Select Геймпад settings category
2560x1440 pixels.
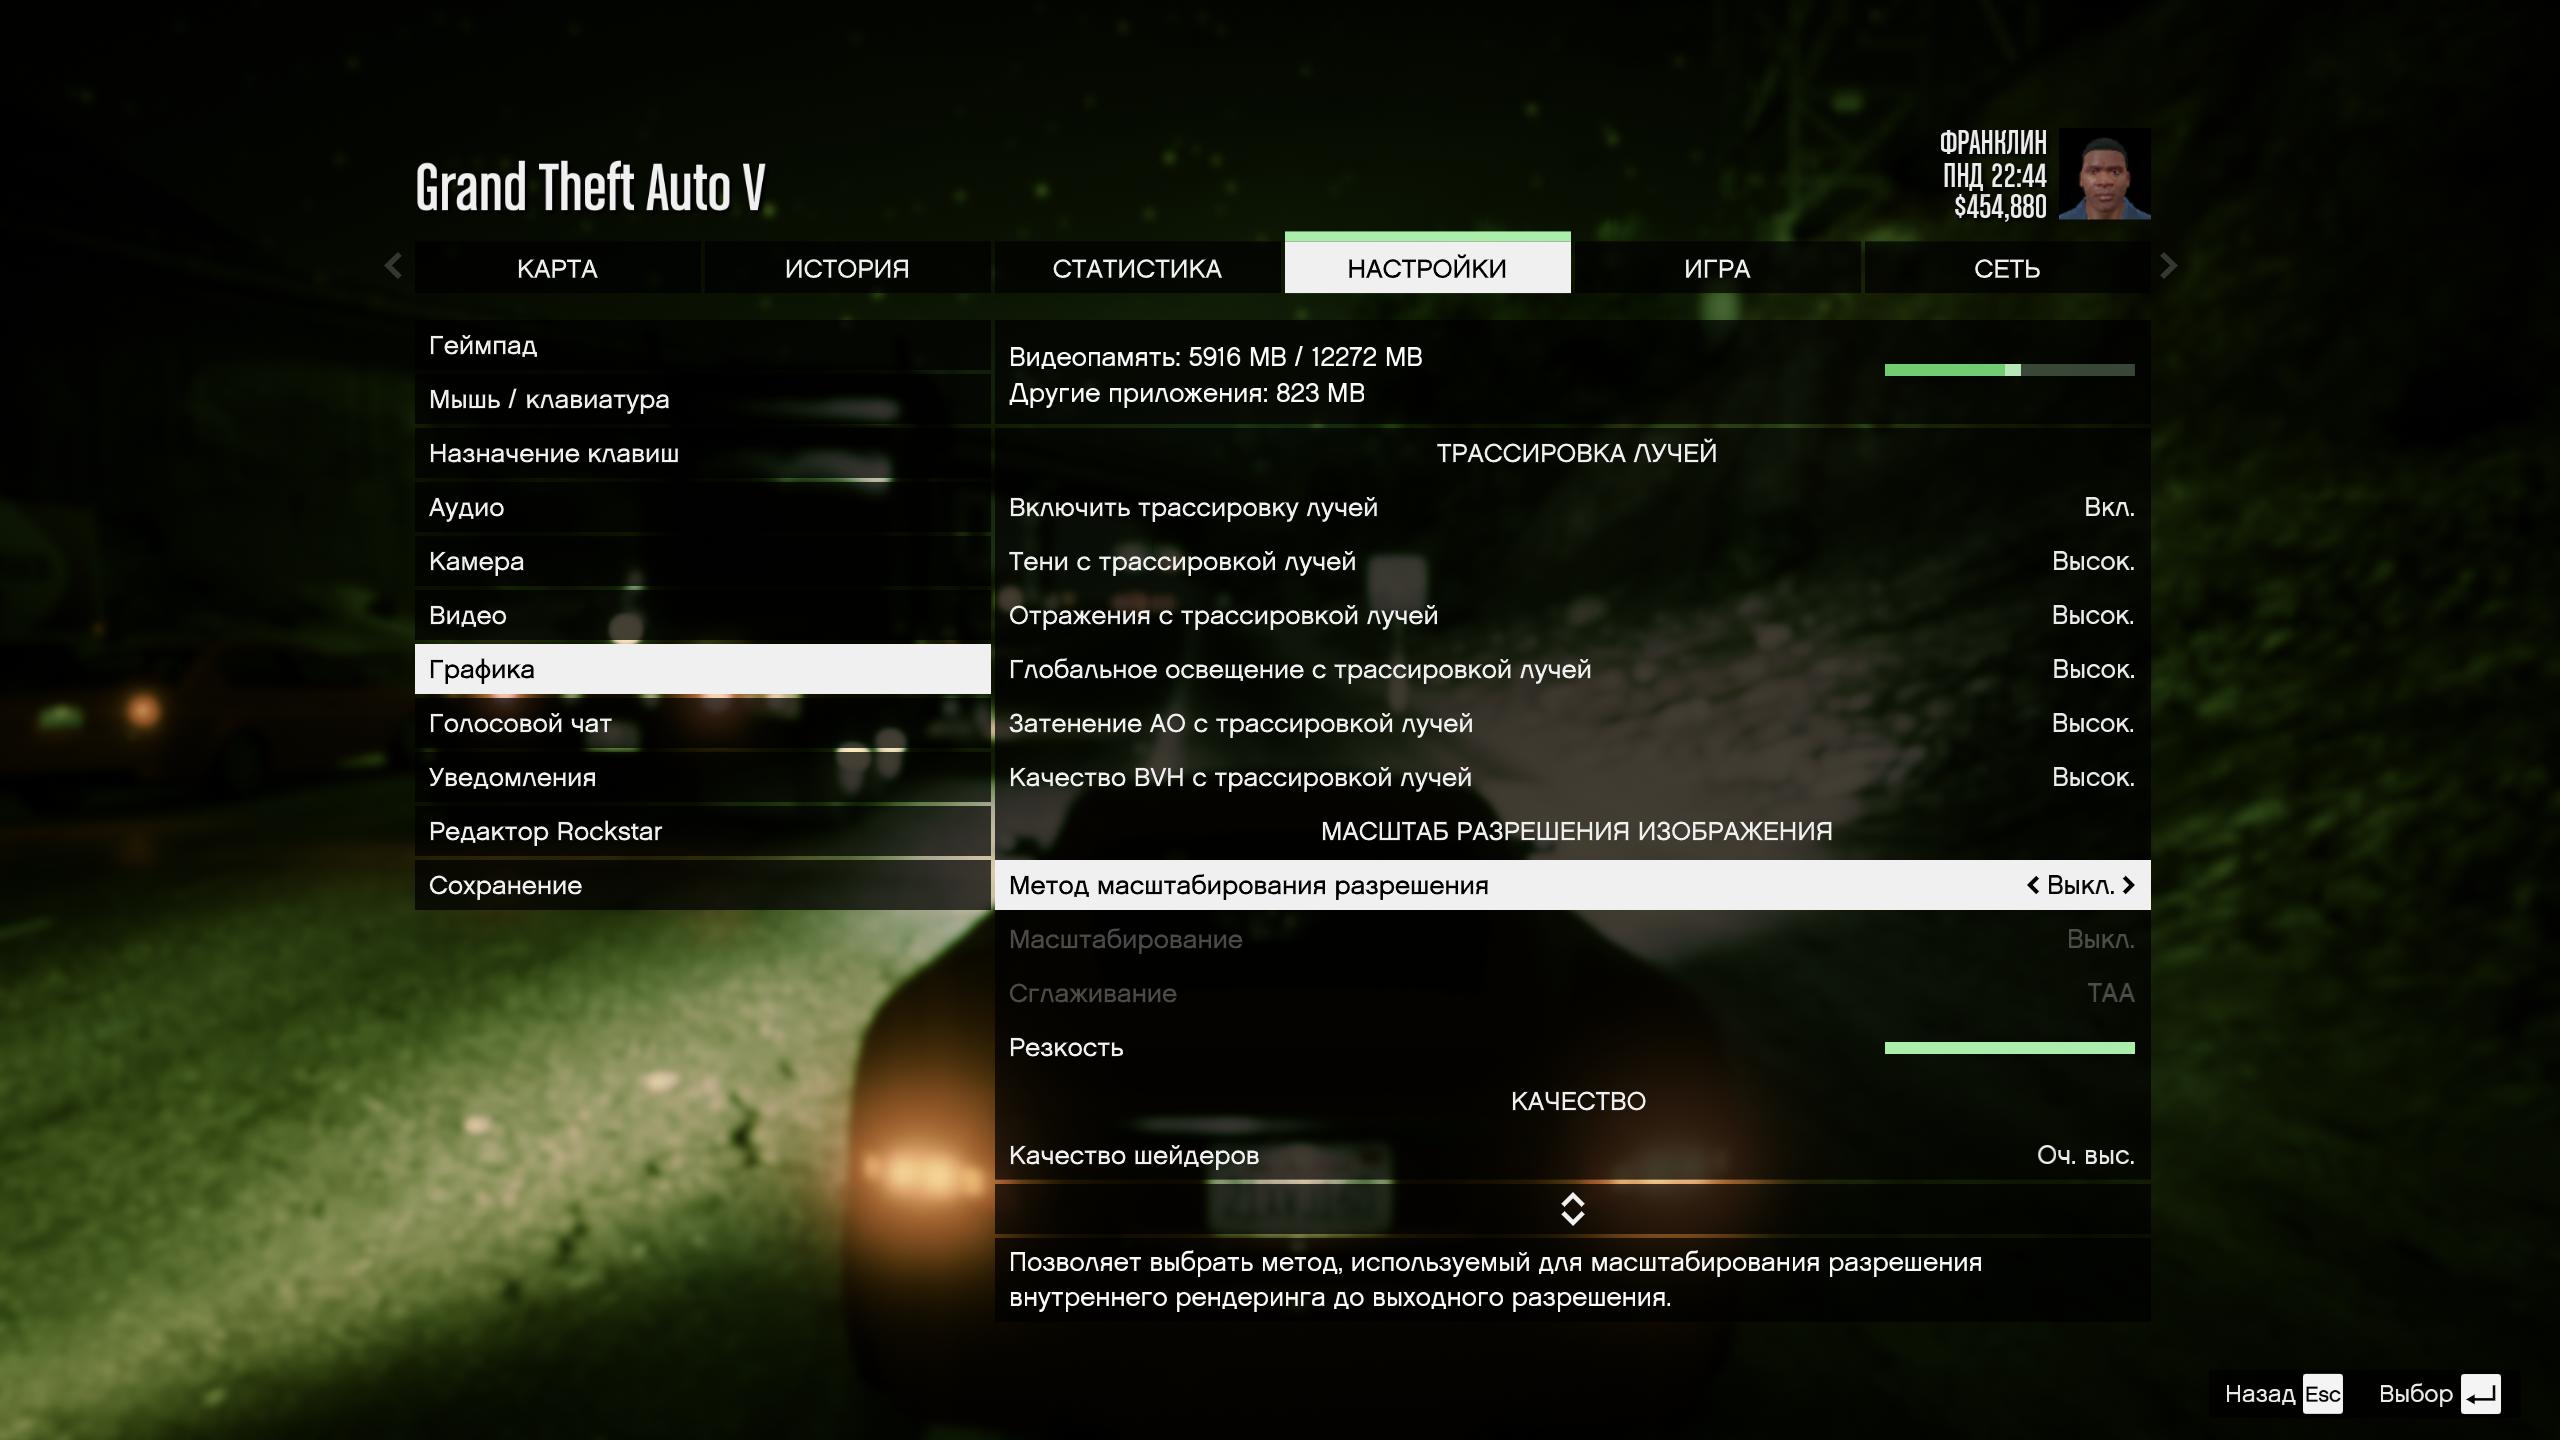tap(703, 345)
